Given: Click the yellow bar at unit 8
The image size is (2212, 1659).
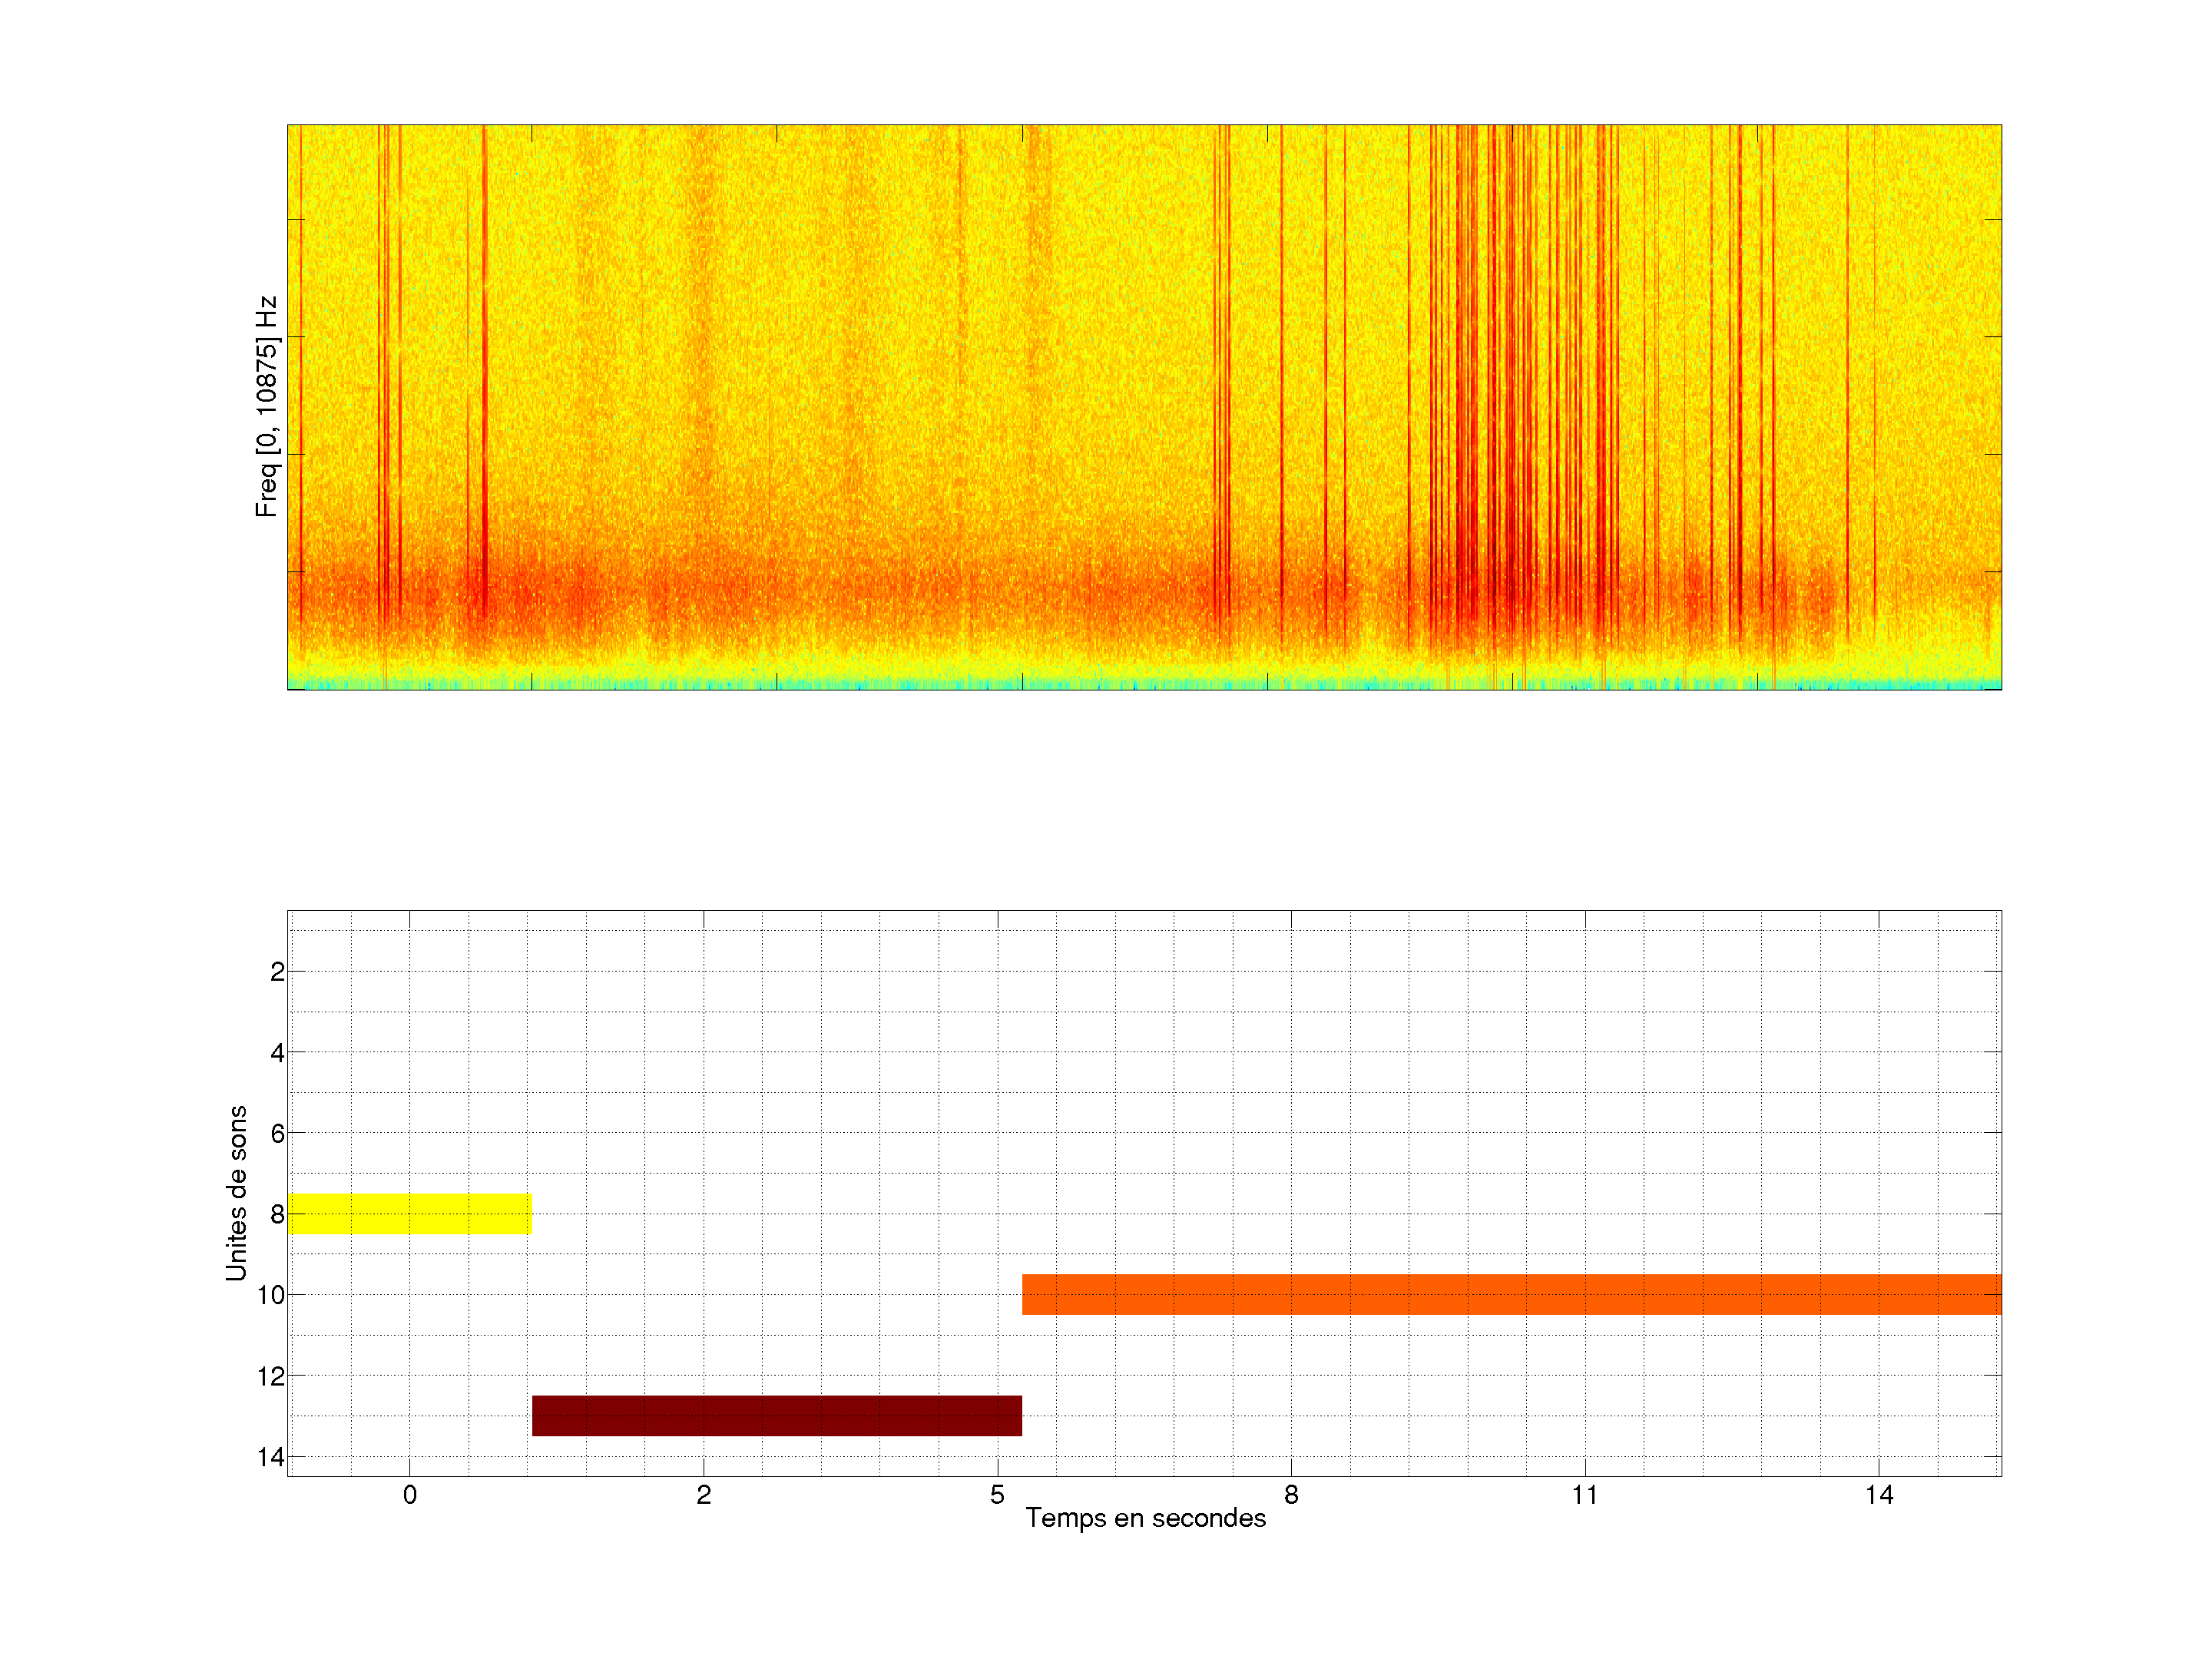Looking at the screenshot, I should pos(409,1213).
